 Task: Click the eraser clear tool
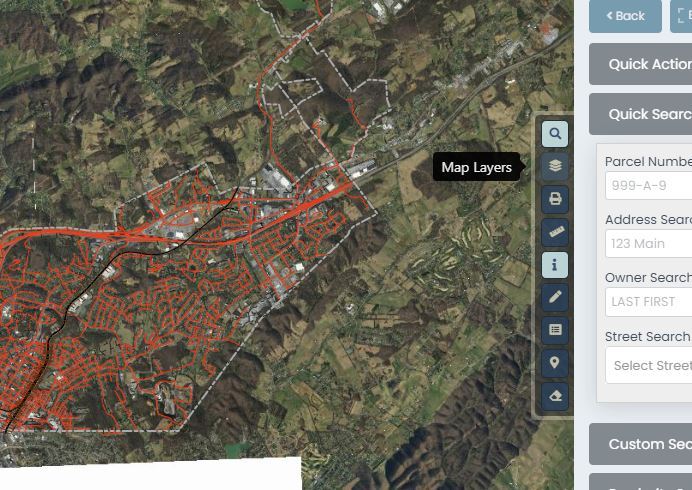click(x=555, y=396)
